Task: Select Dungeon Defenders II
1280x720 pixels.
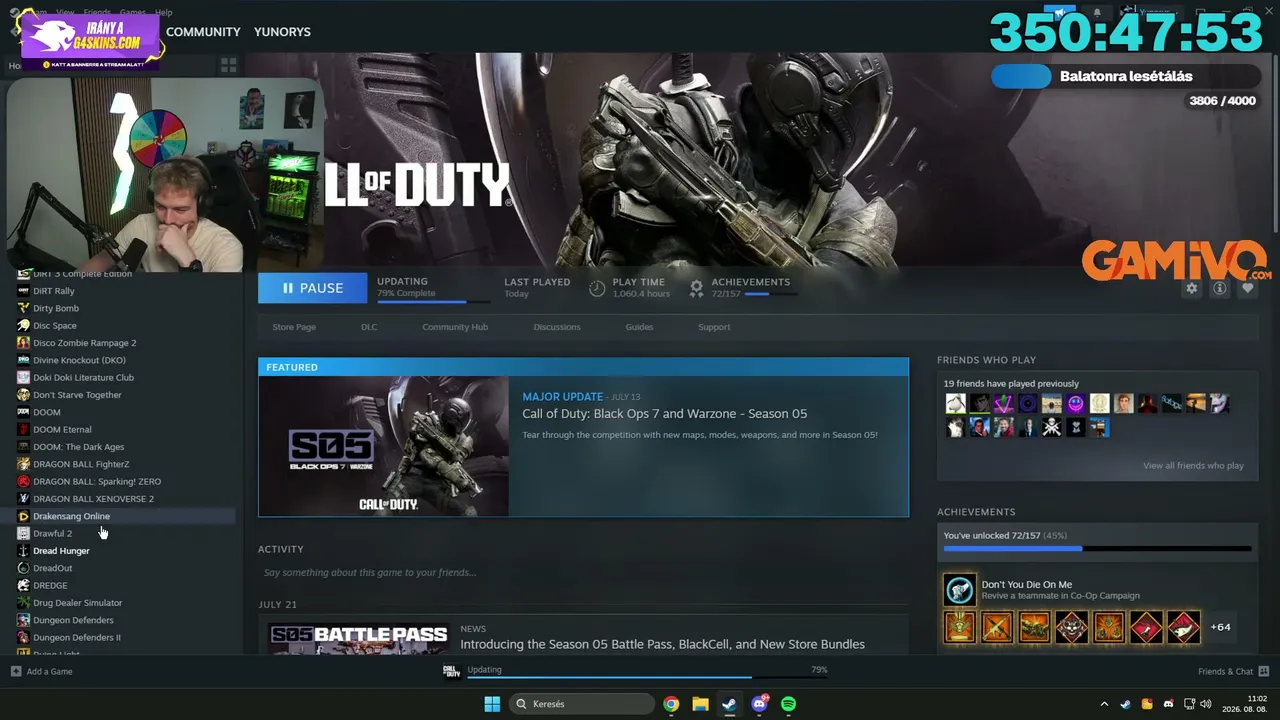Action: 77,637
